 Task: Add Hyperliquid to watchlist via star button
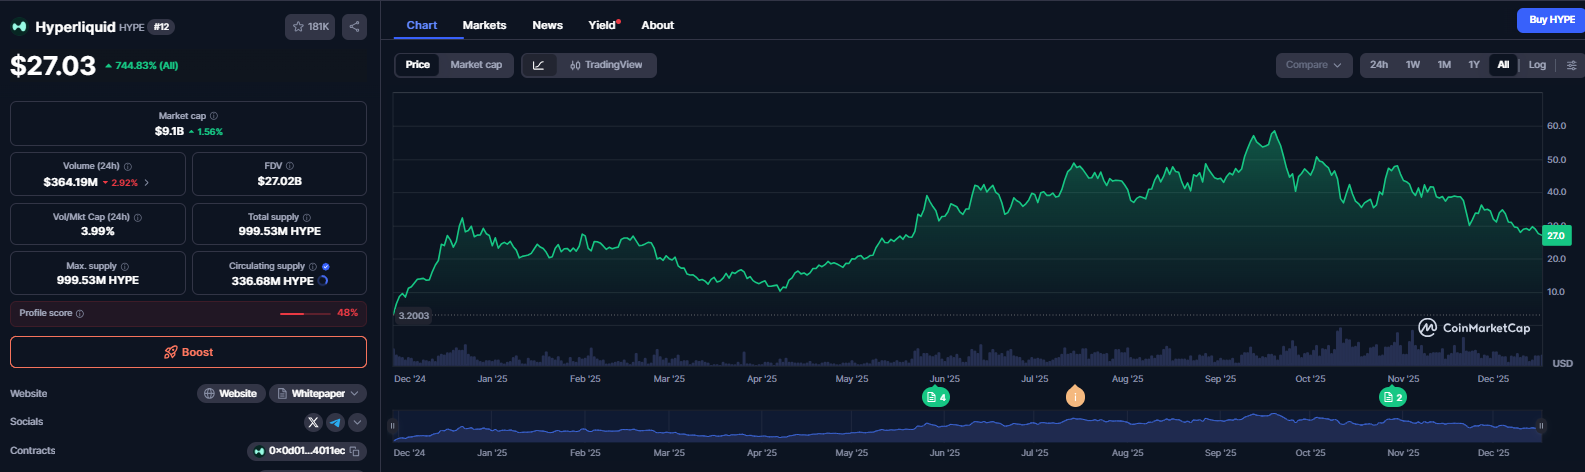(310, 27)
